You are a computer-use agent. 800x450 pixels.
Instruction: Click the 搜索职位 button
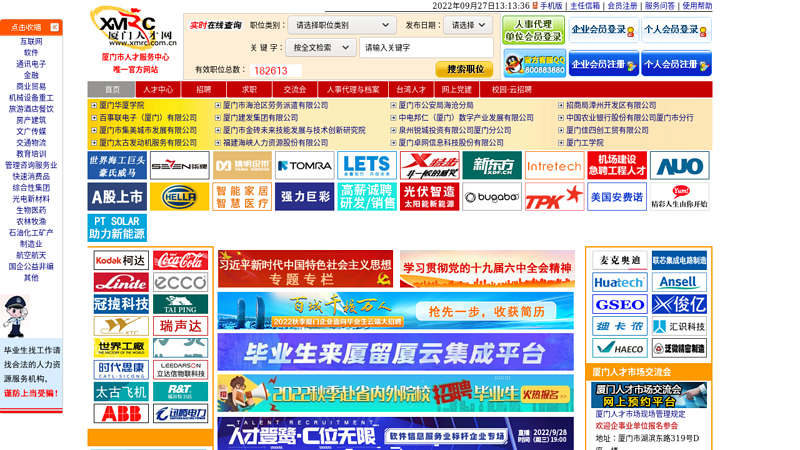[464, 69]
